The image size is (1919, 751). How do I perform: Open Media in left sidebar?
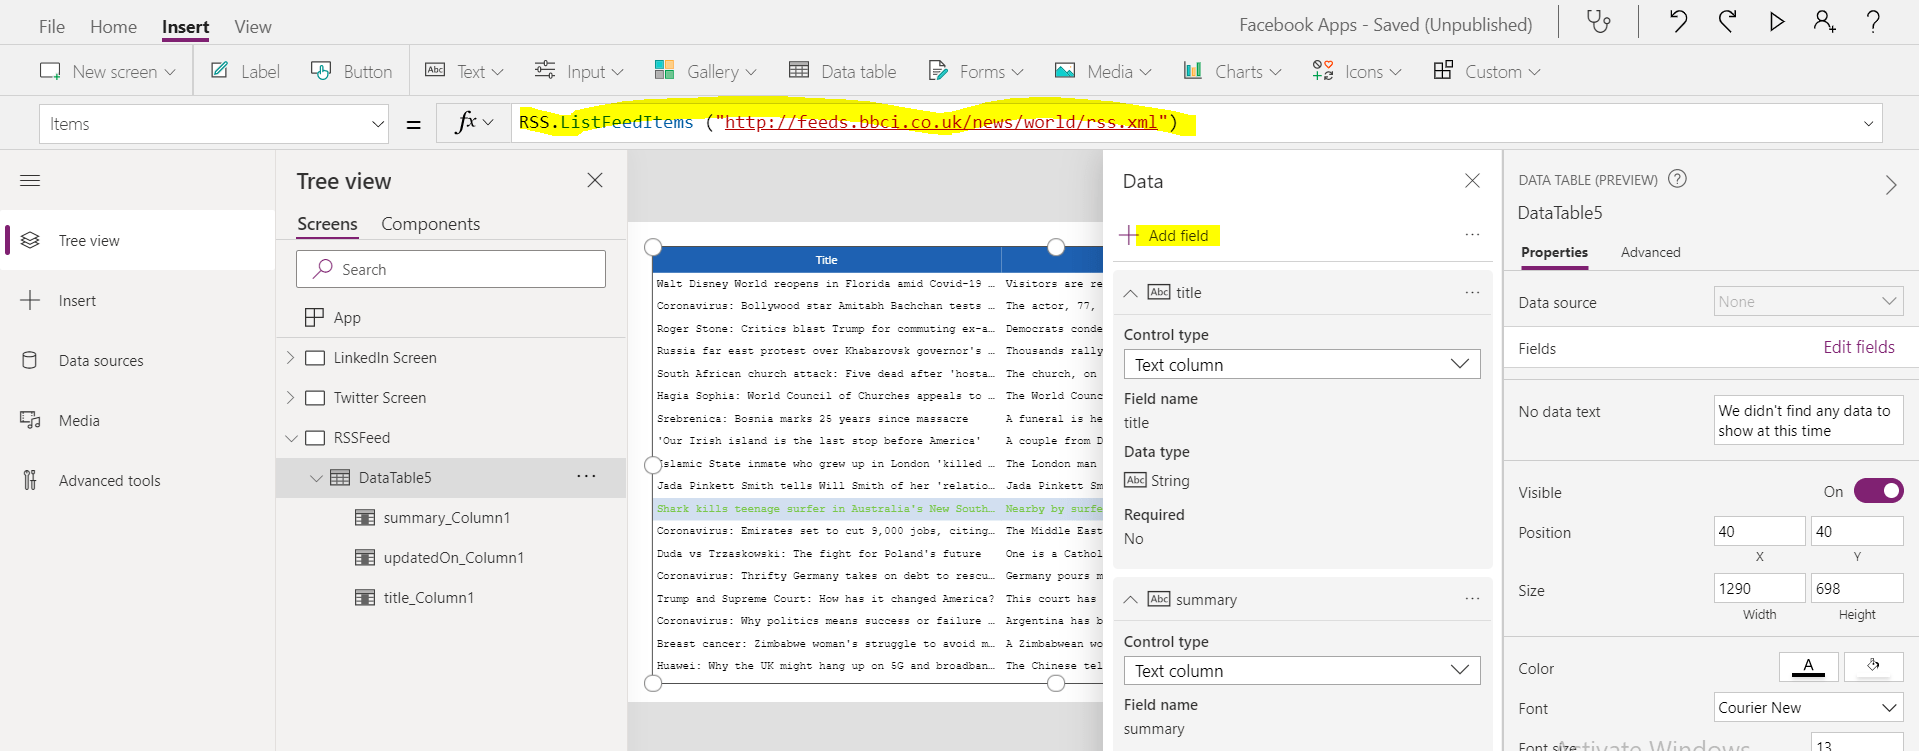(x=138, y=420)
